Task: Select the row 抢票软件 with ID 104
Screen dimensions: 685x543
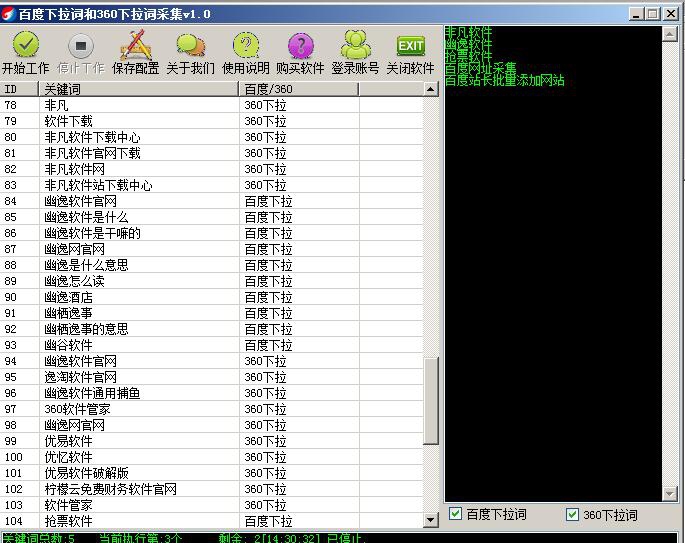Action: tap(211, 521)
